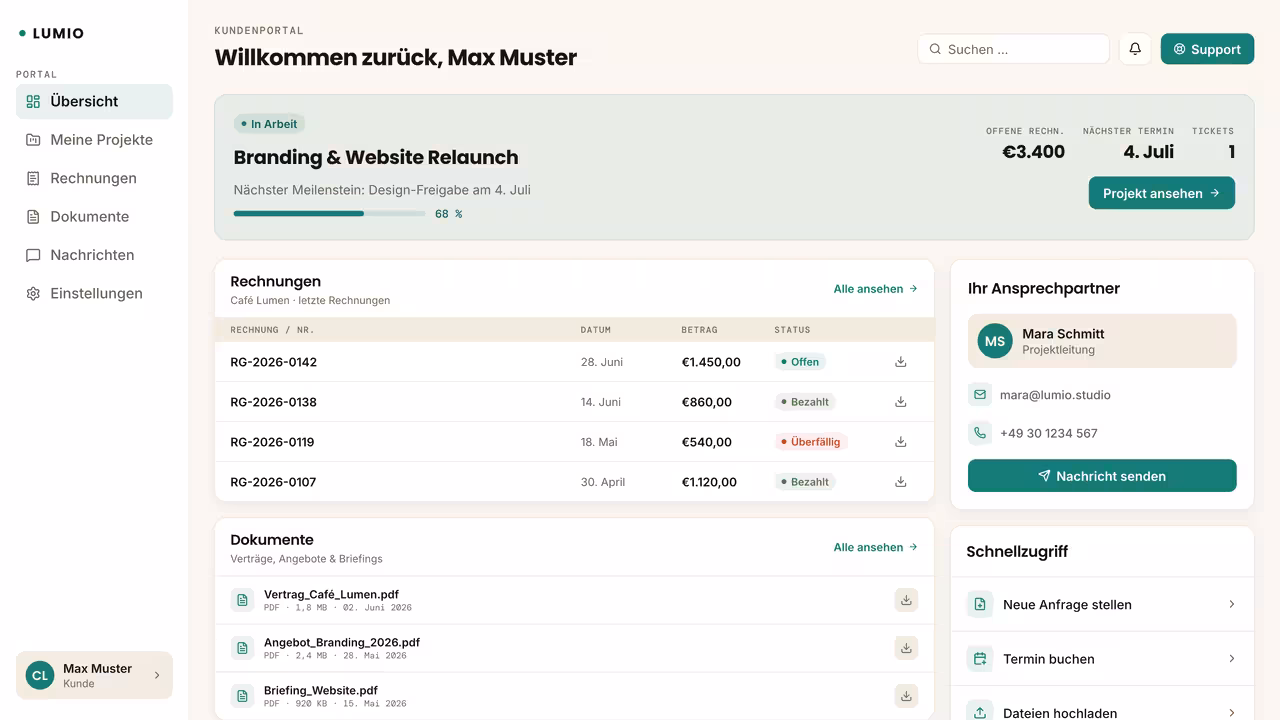Screen dimensions: 1280x720
Task: Click the Termin buchen calendar icon
Action: click(x=980, y=659)
